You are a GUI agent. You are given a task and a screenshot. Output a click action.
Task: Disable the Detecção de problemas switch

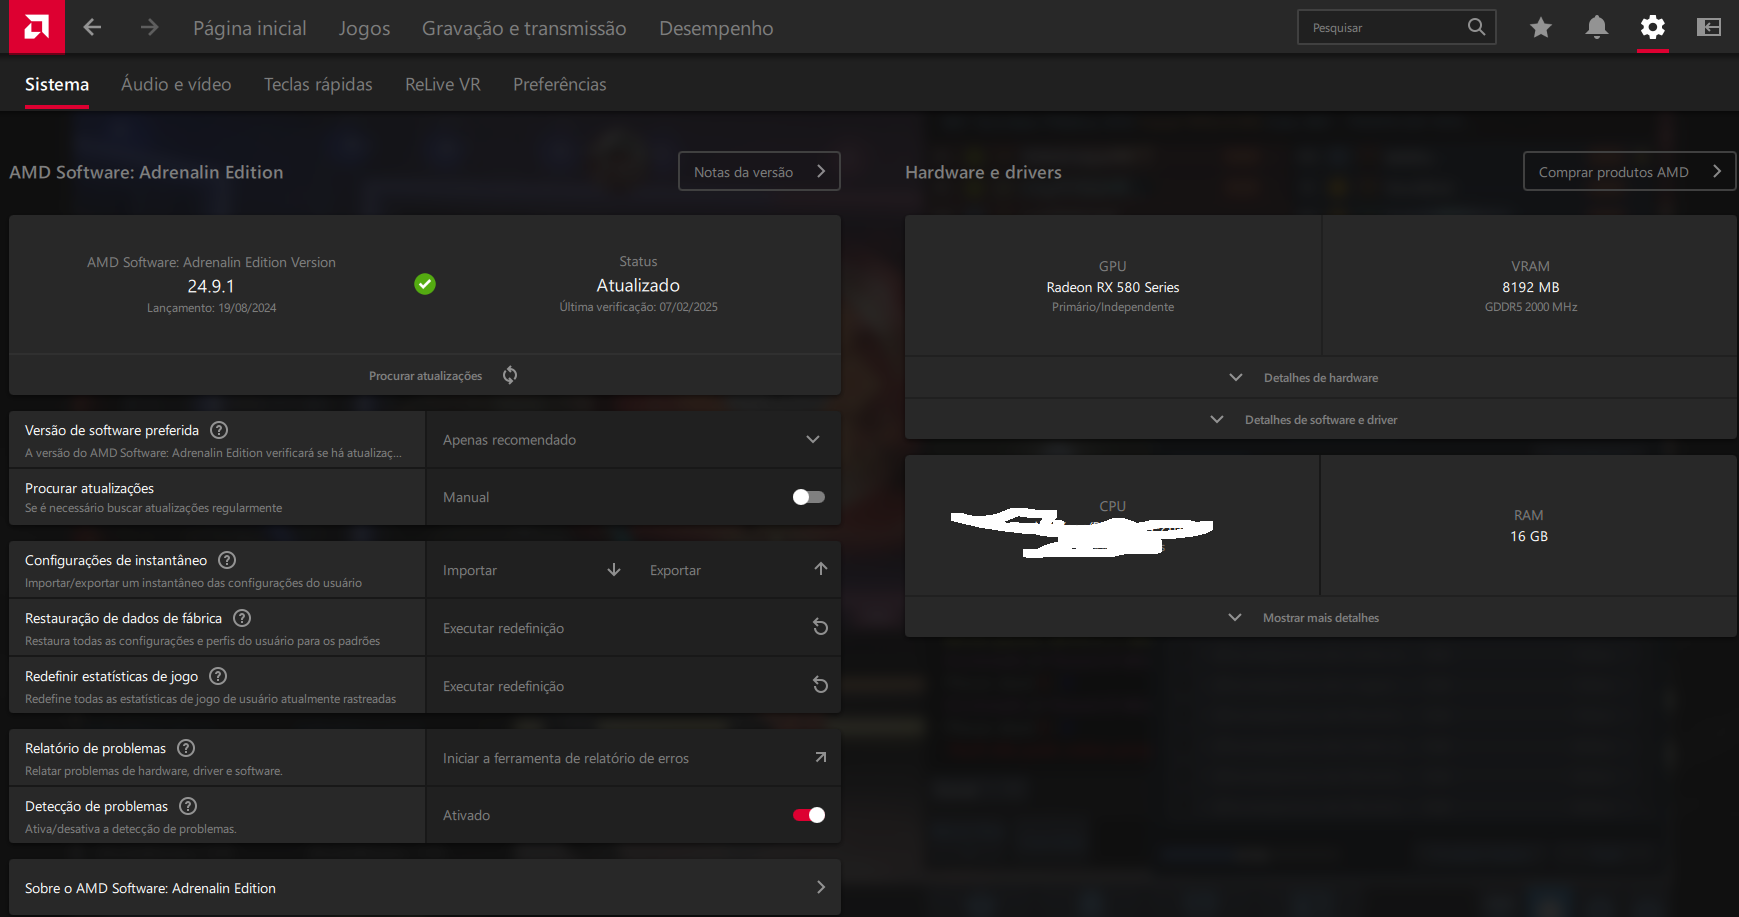tap(809, 815)
